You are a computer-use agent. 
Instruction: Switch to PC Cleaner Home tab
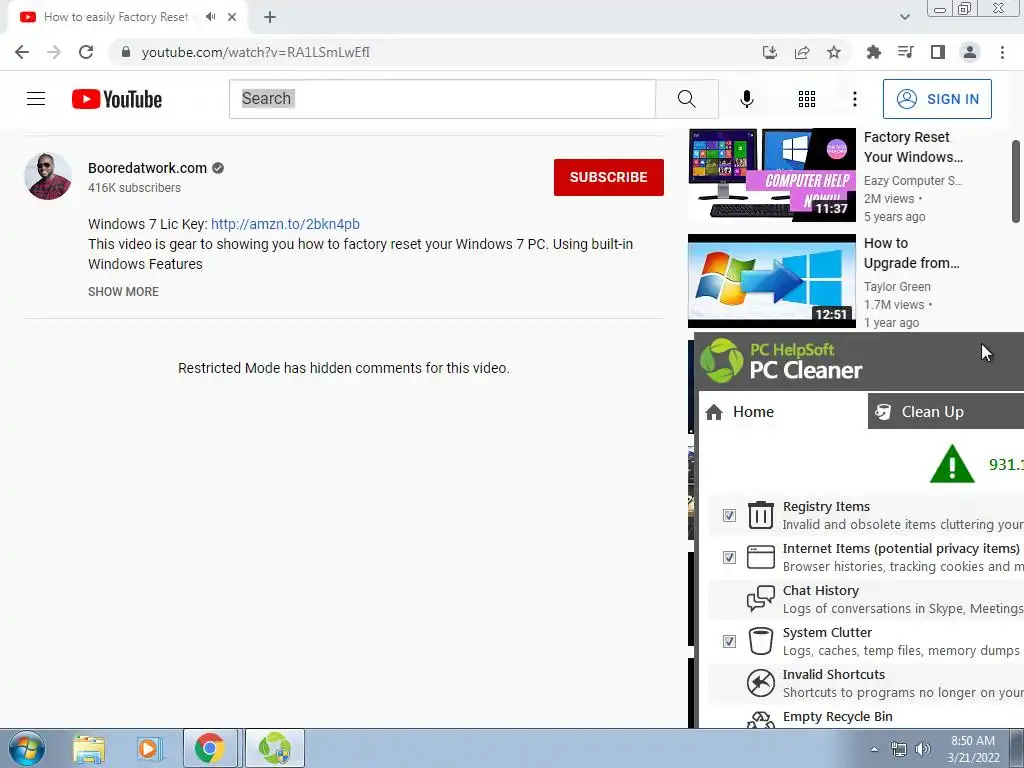pos(783,411)
